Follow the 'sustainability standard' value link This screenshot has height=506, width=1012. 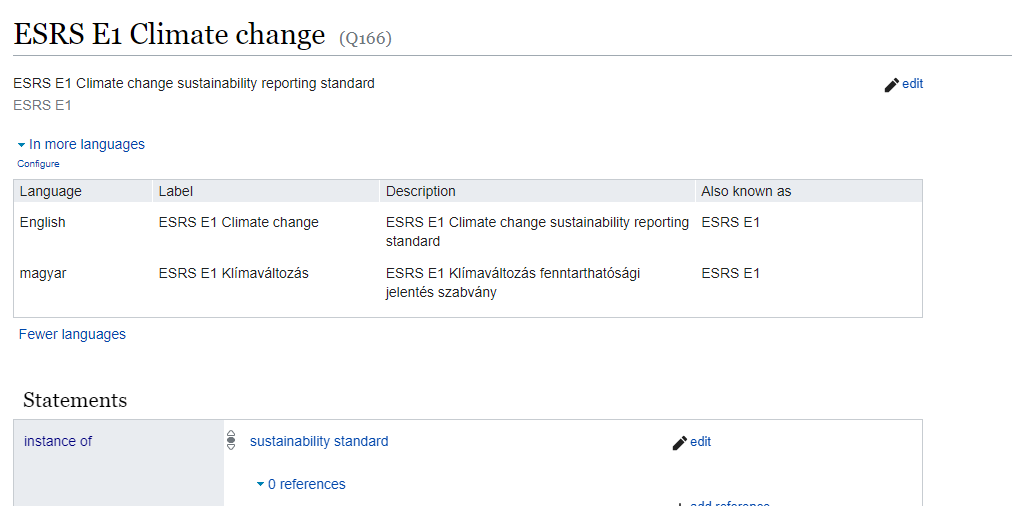coord(319,441)
